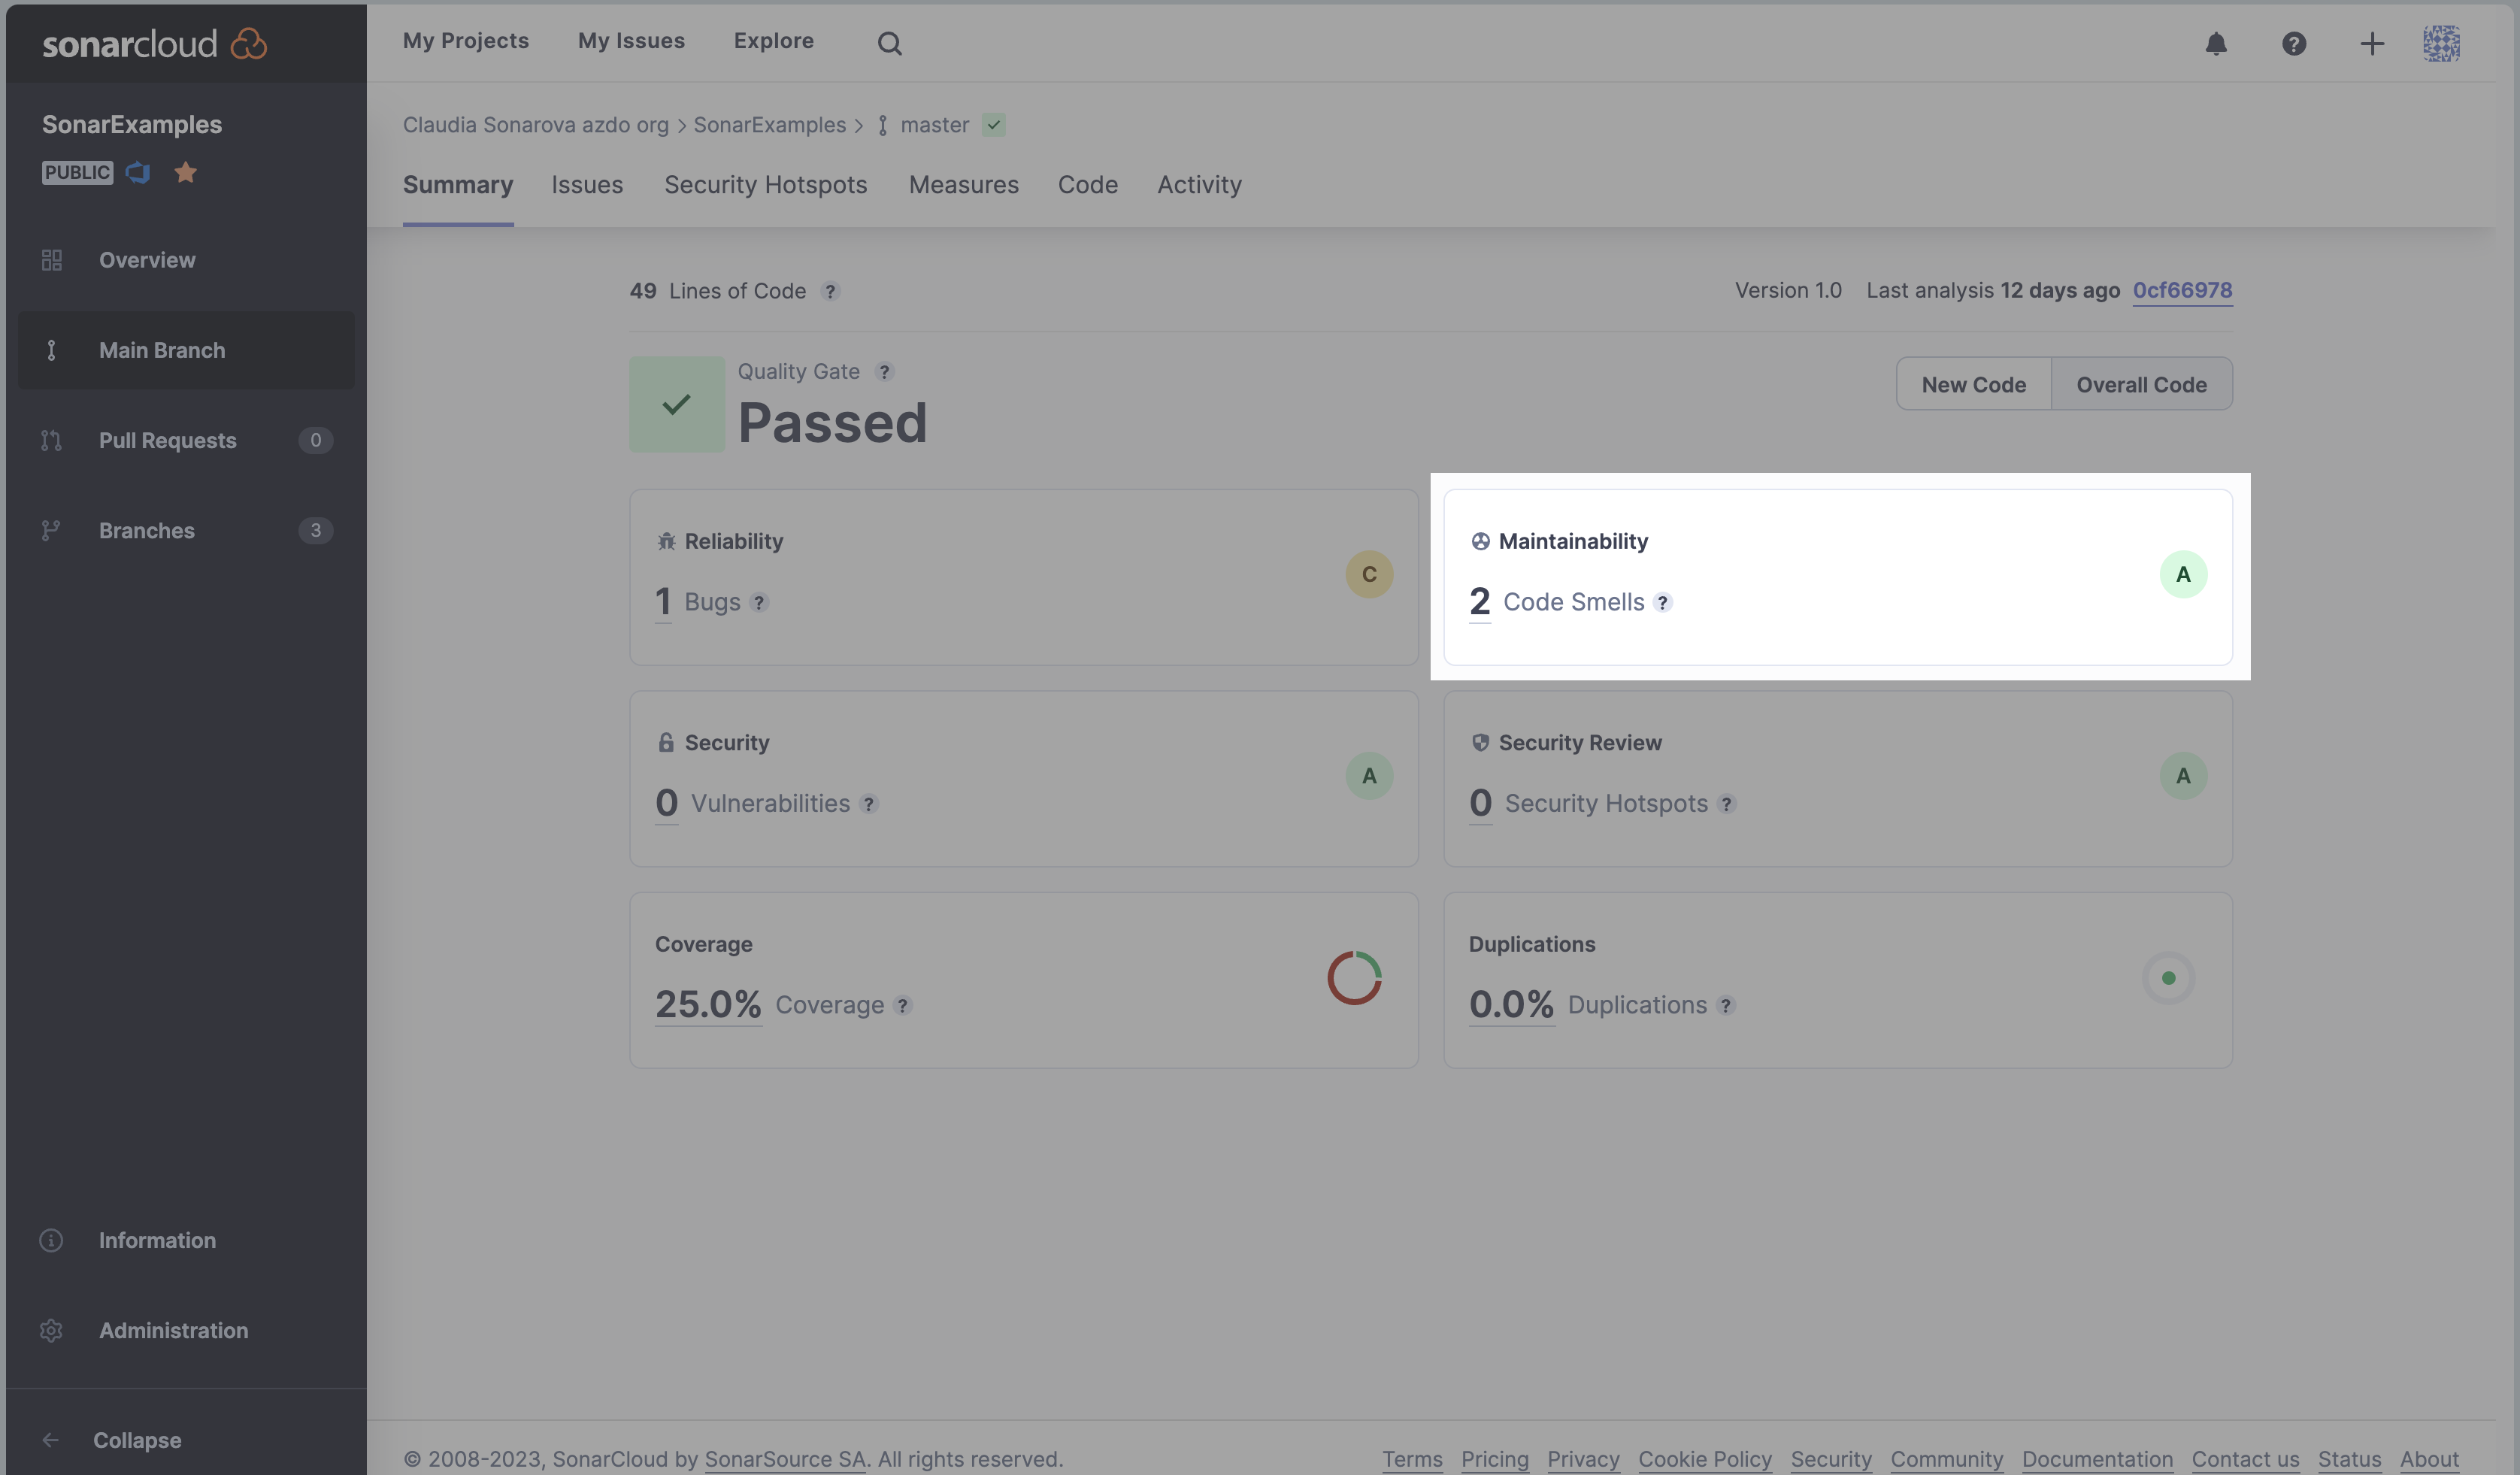Click the duplications circle indicator
Screen dimensions: 2520x1475
(x=2168, y=977)
